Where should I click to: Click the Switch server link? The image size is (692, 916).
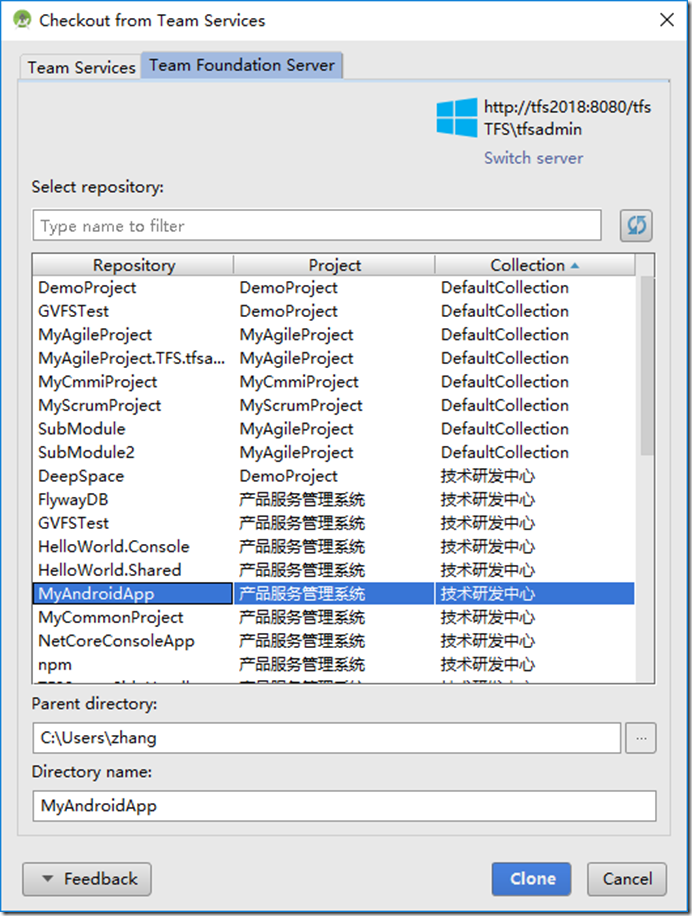(533, 158)
